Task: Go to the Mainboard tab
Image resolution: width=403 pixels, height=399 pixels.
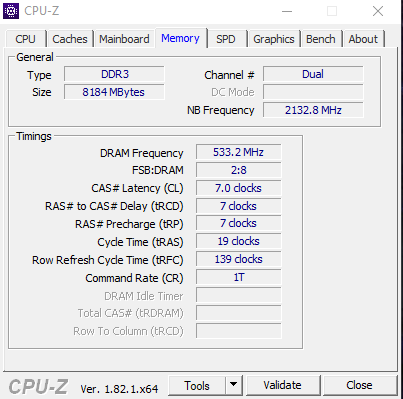Action: [x=124, y=39]
